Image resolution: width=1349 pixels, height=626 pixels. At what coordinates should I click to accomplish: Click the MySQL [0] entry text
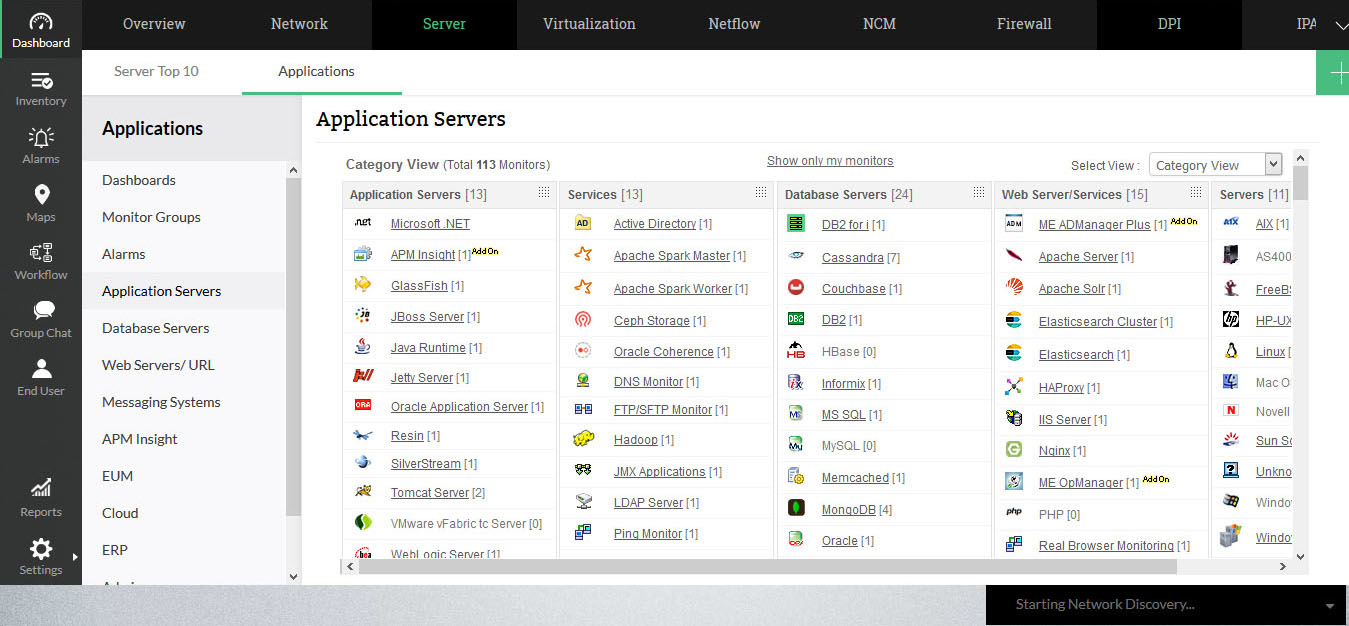pyautogui.click(x=849, y=446)
